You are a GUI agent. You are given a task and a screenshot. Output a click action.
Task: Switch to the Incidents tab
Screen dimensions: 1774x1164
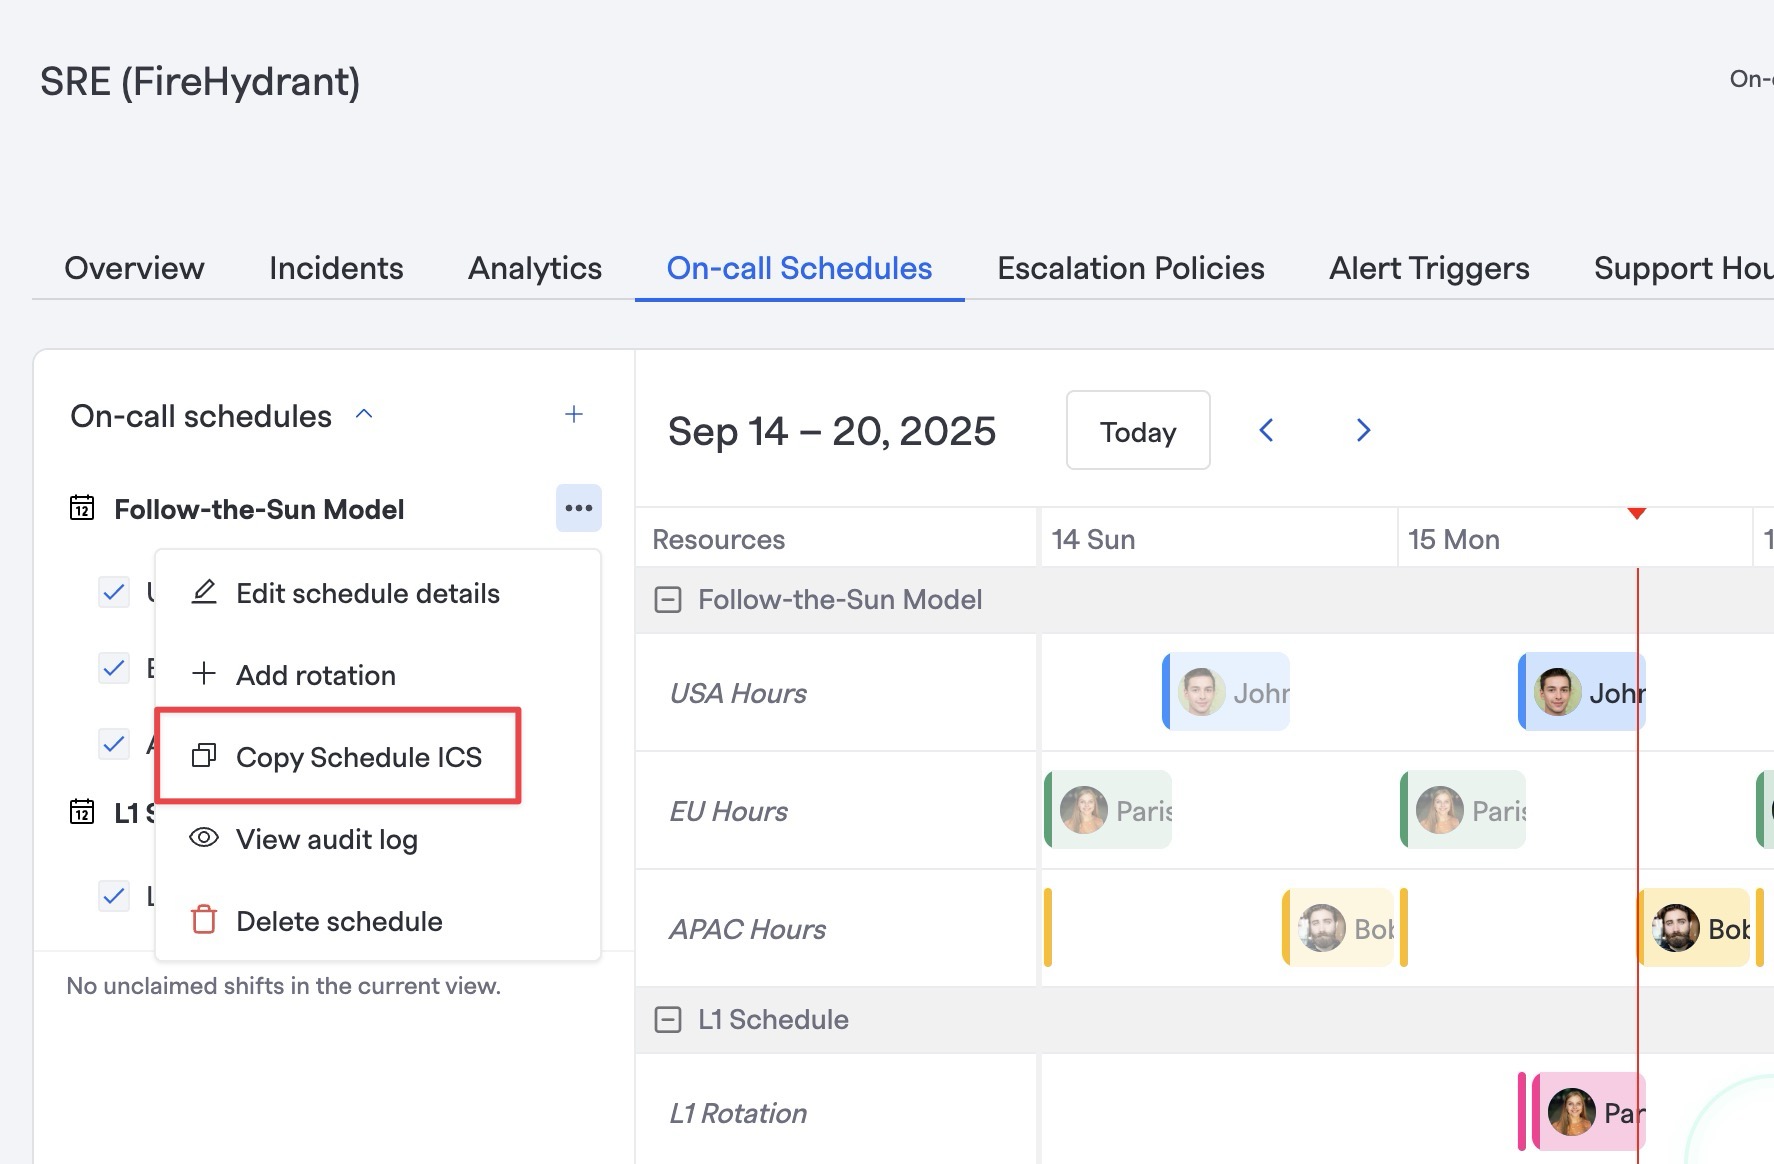click(x=336, y=268)
